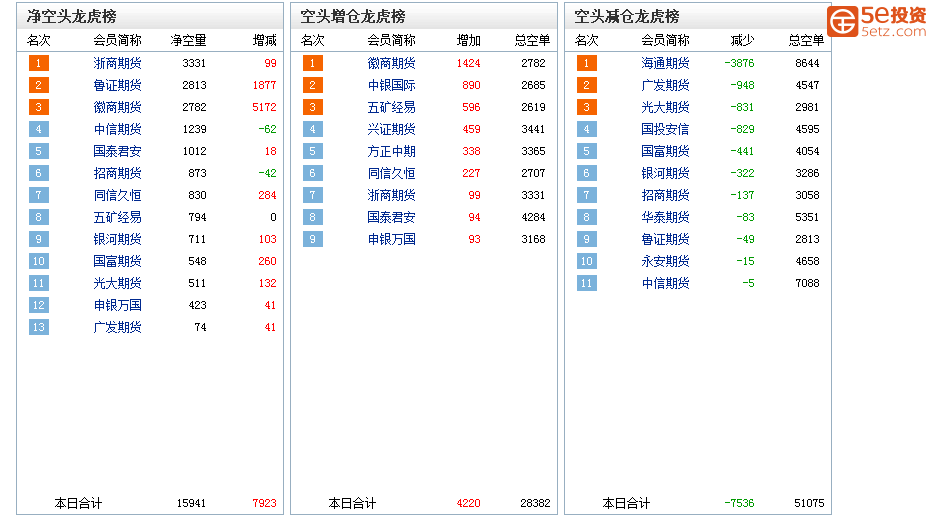Viewport: 934px width, 527px height.
Task: Select 光大期货 with net short 511
Action: coord(117,283)
